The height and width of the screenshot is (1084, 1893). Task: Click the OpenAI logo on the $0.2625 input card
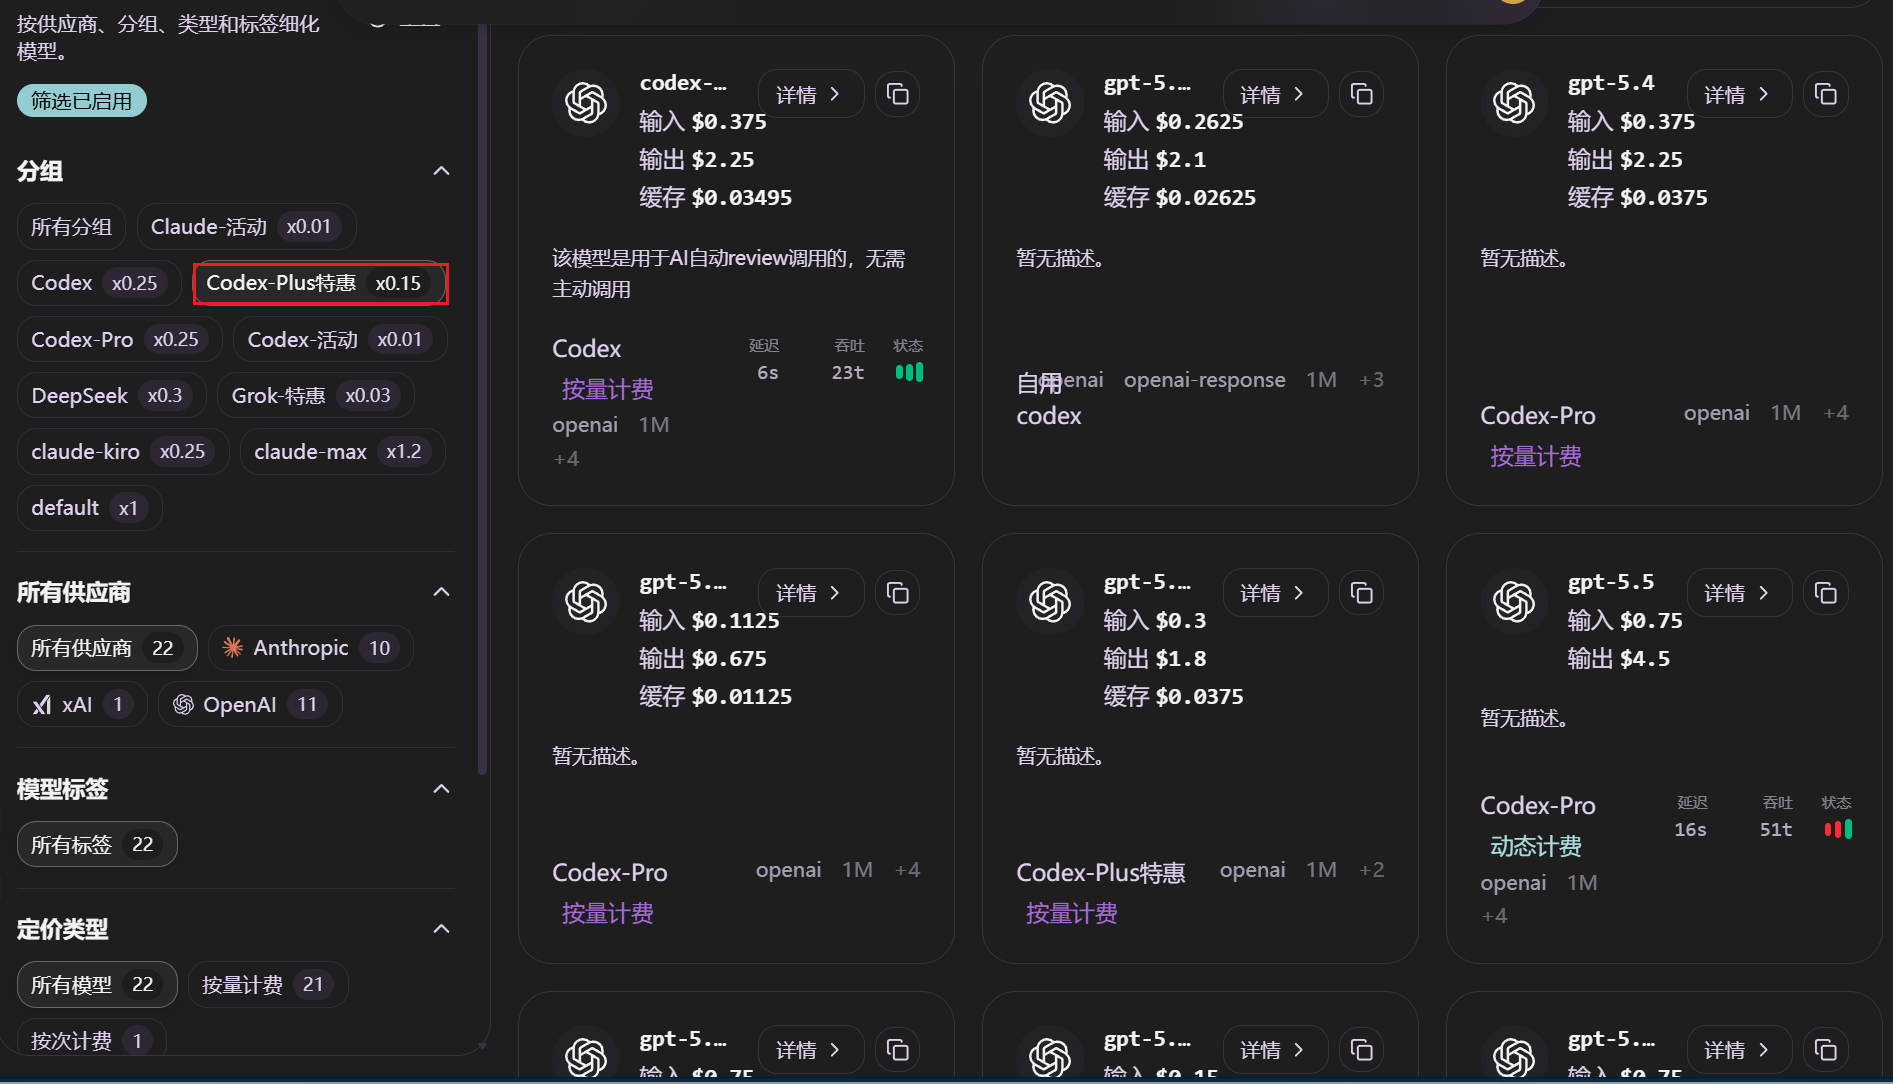pyautogui.click(x=1050, y=102)
